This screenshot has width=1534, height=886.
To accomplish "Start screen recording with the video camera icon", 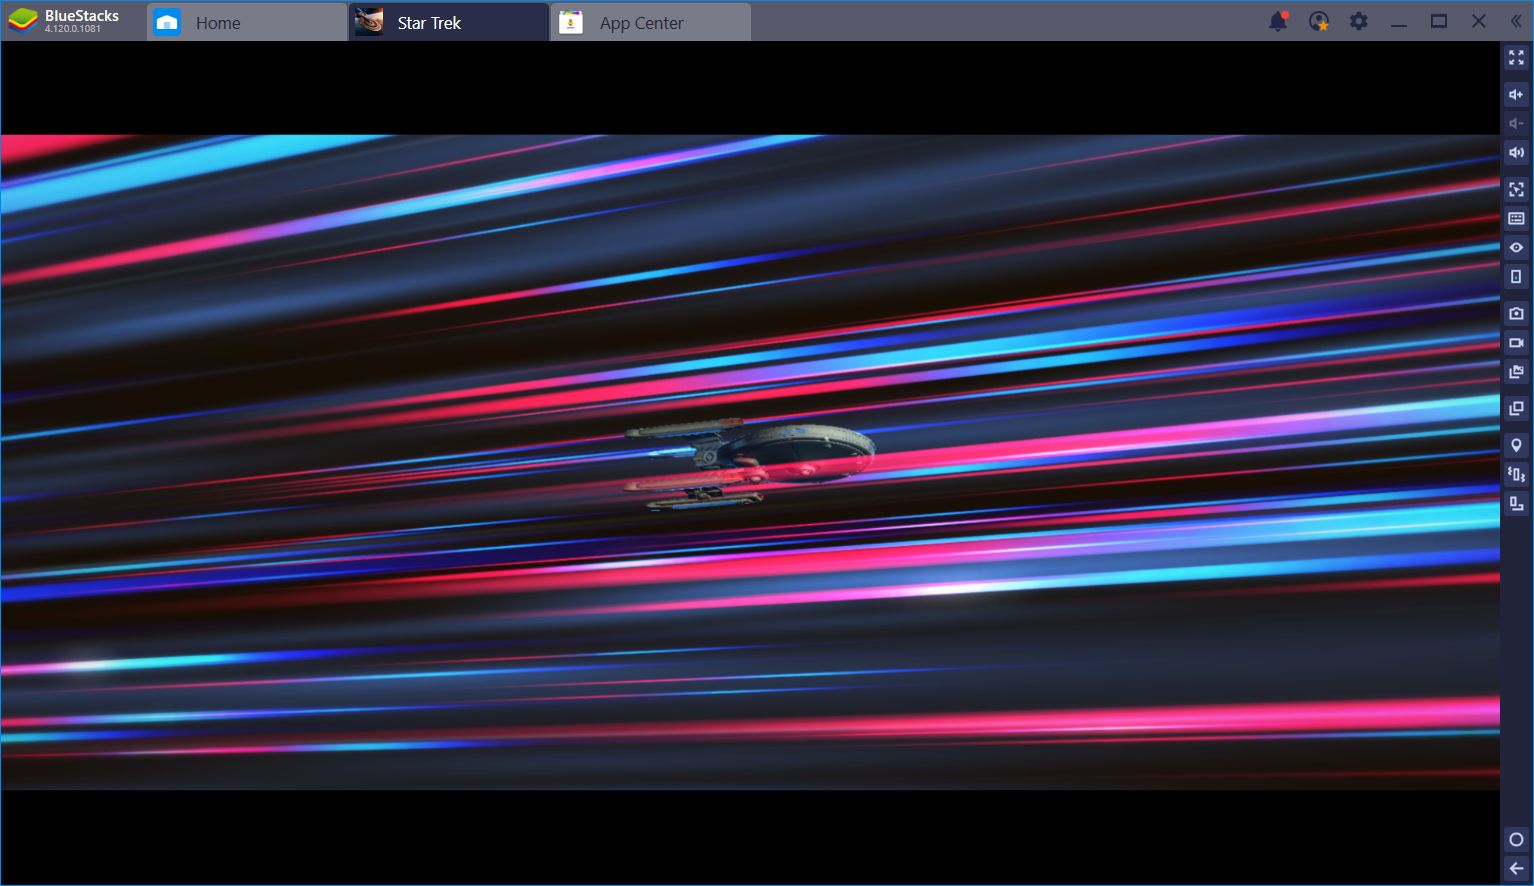I will click(x=1516, y=342).
